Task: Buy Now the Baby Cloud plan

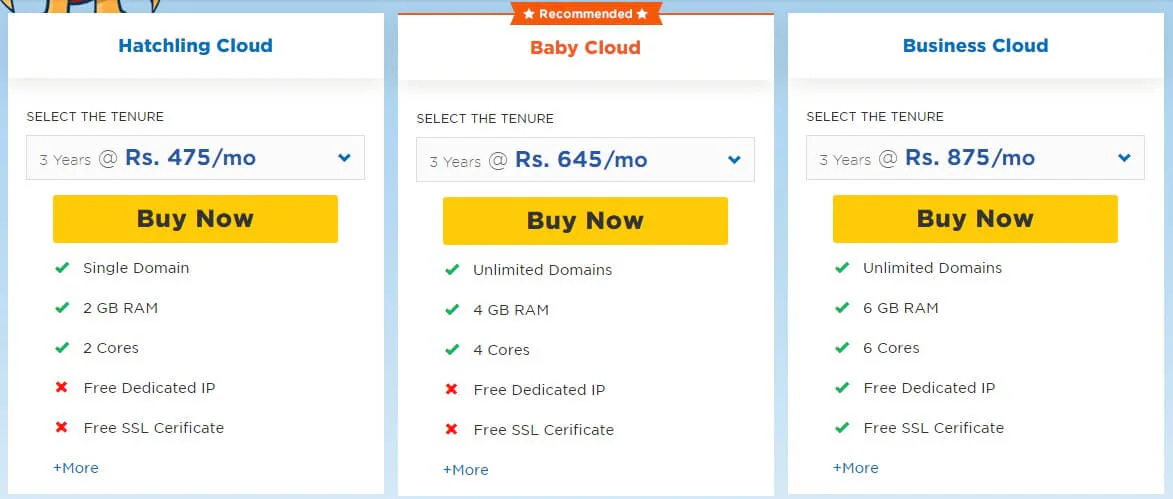Action: [x=585, y=221]
